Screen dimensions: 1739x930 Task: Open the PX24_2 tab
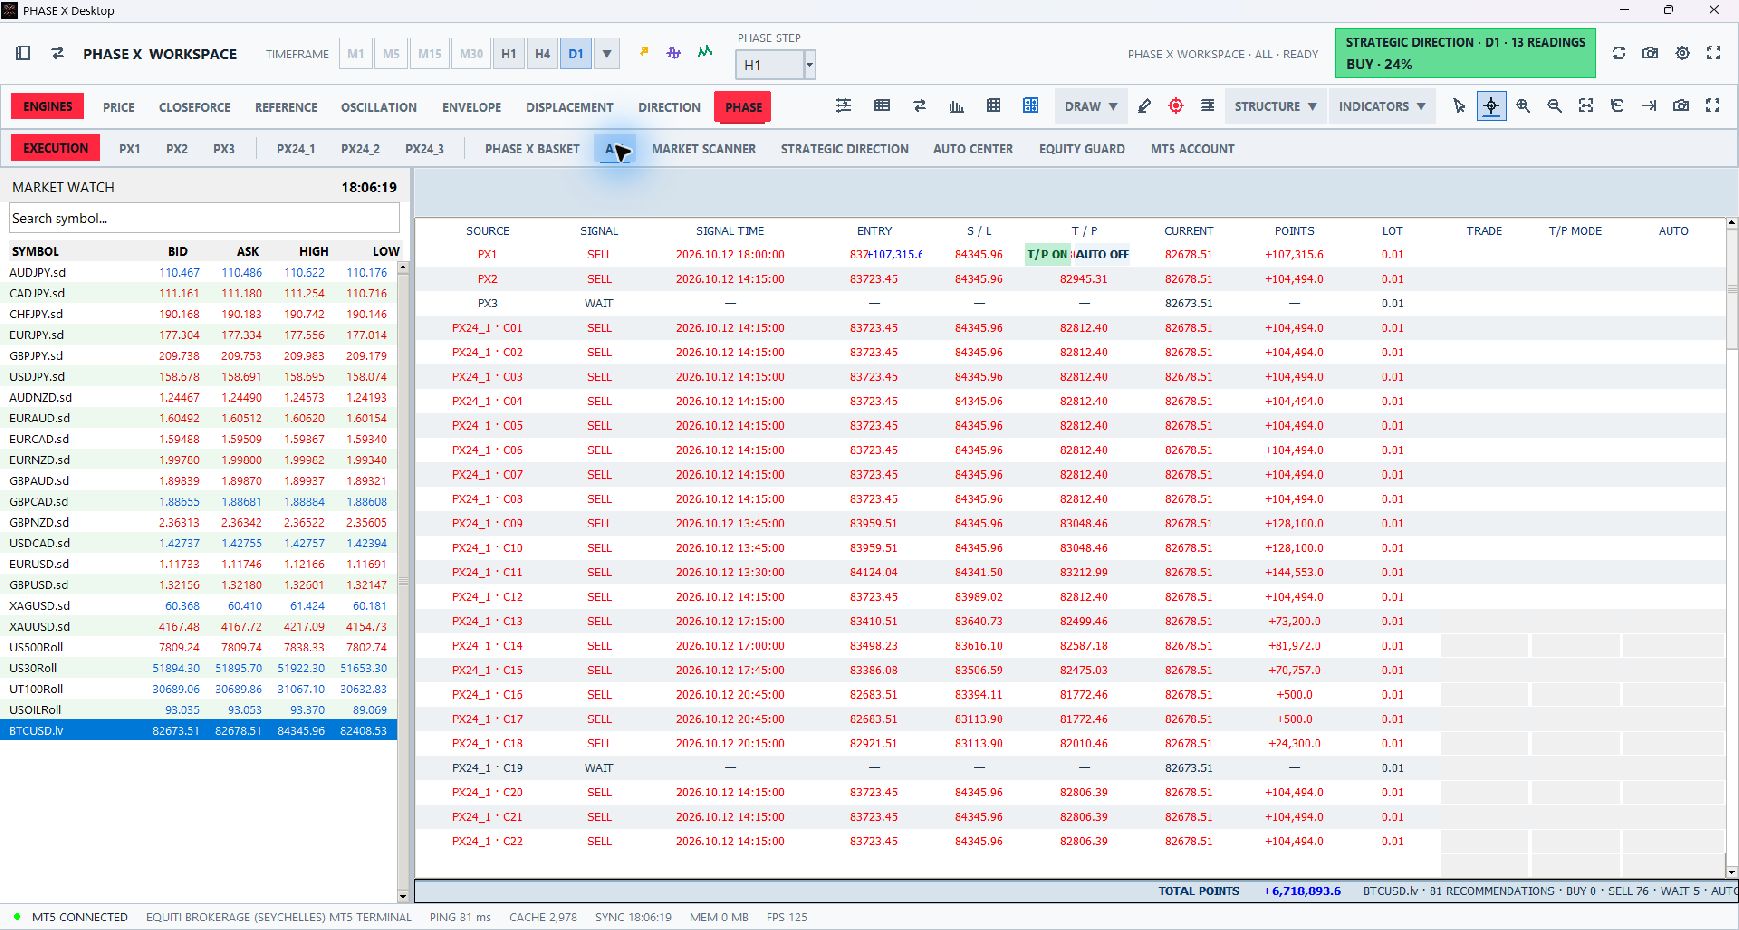(x=360, y=148)
